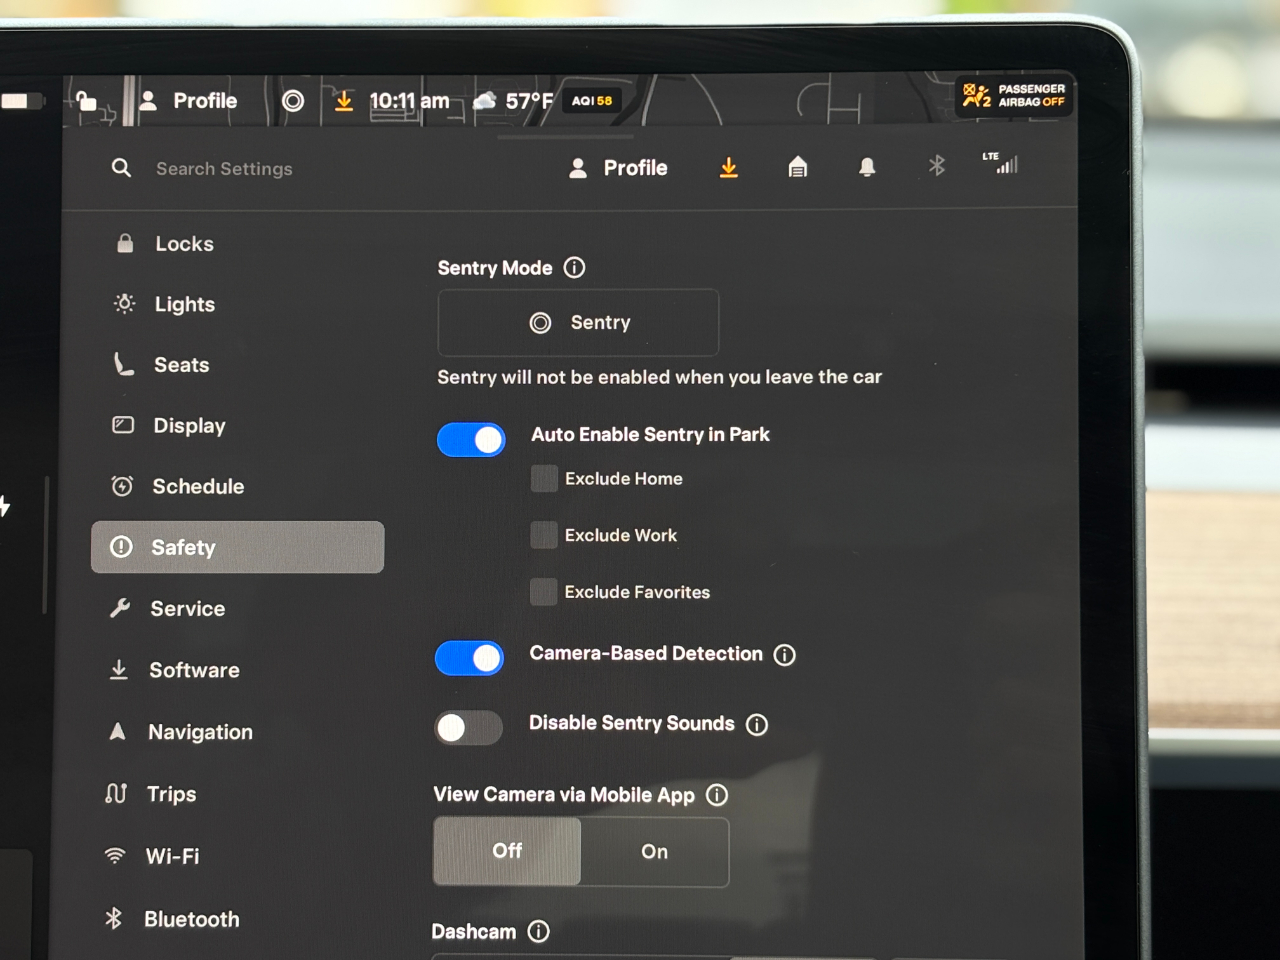Turn off Auto Enable Sentry in Park
The width and height of the screenshot is (1280, 960).
(x=471, y=440)
